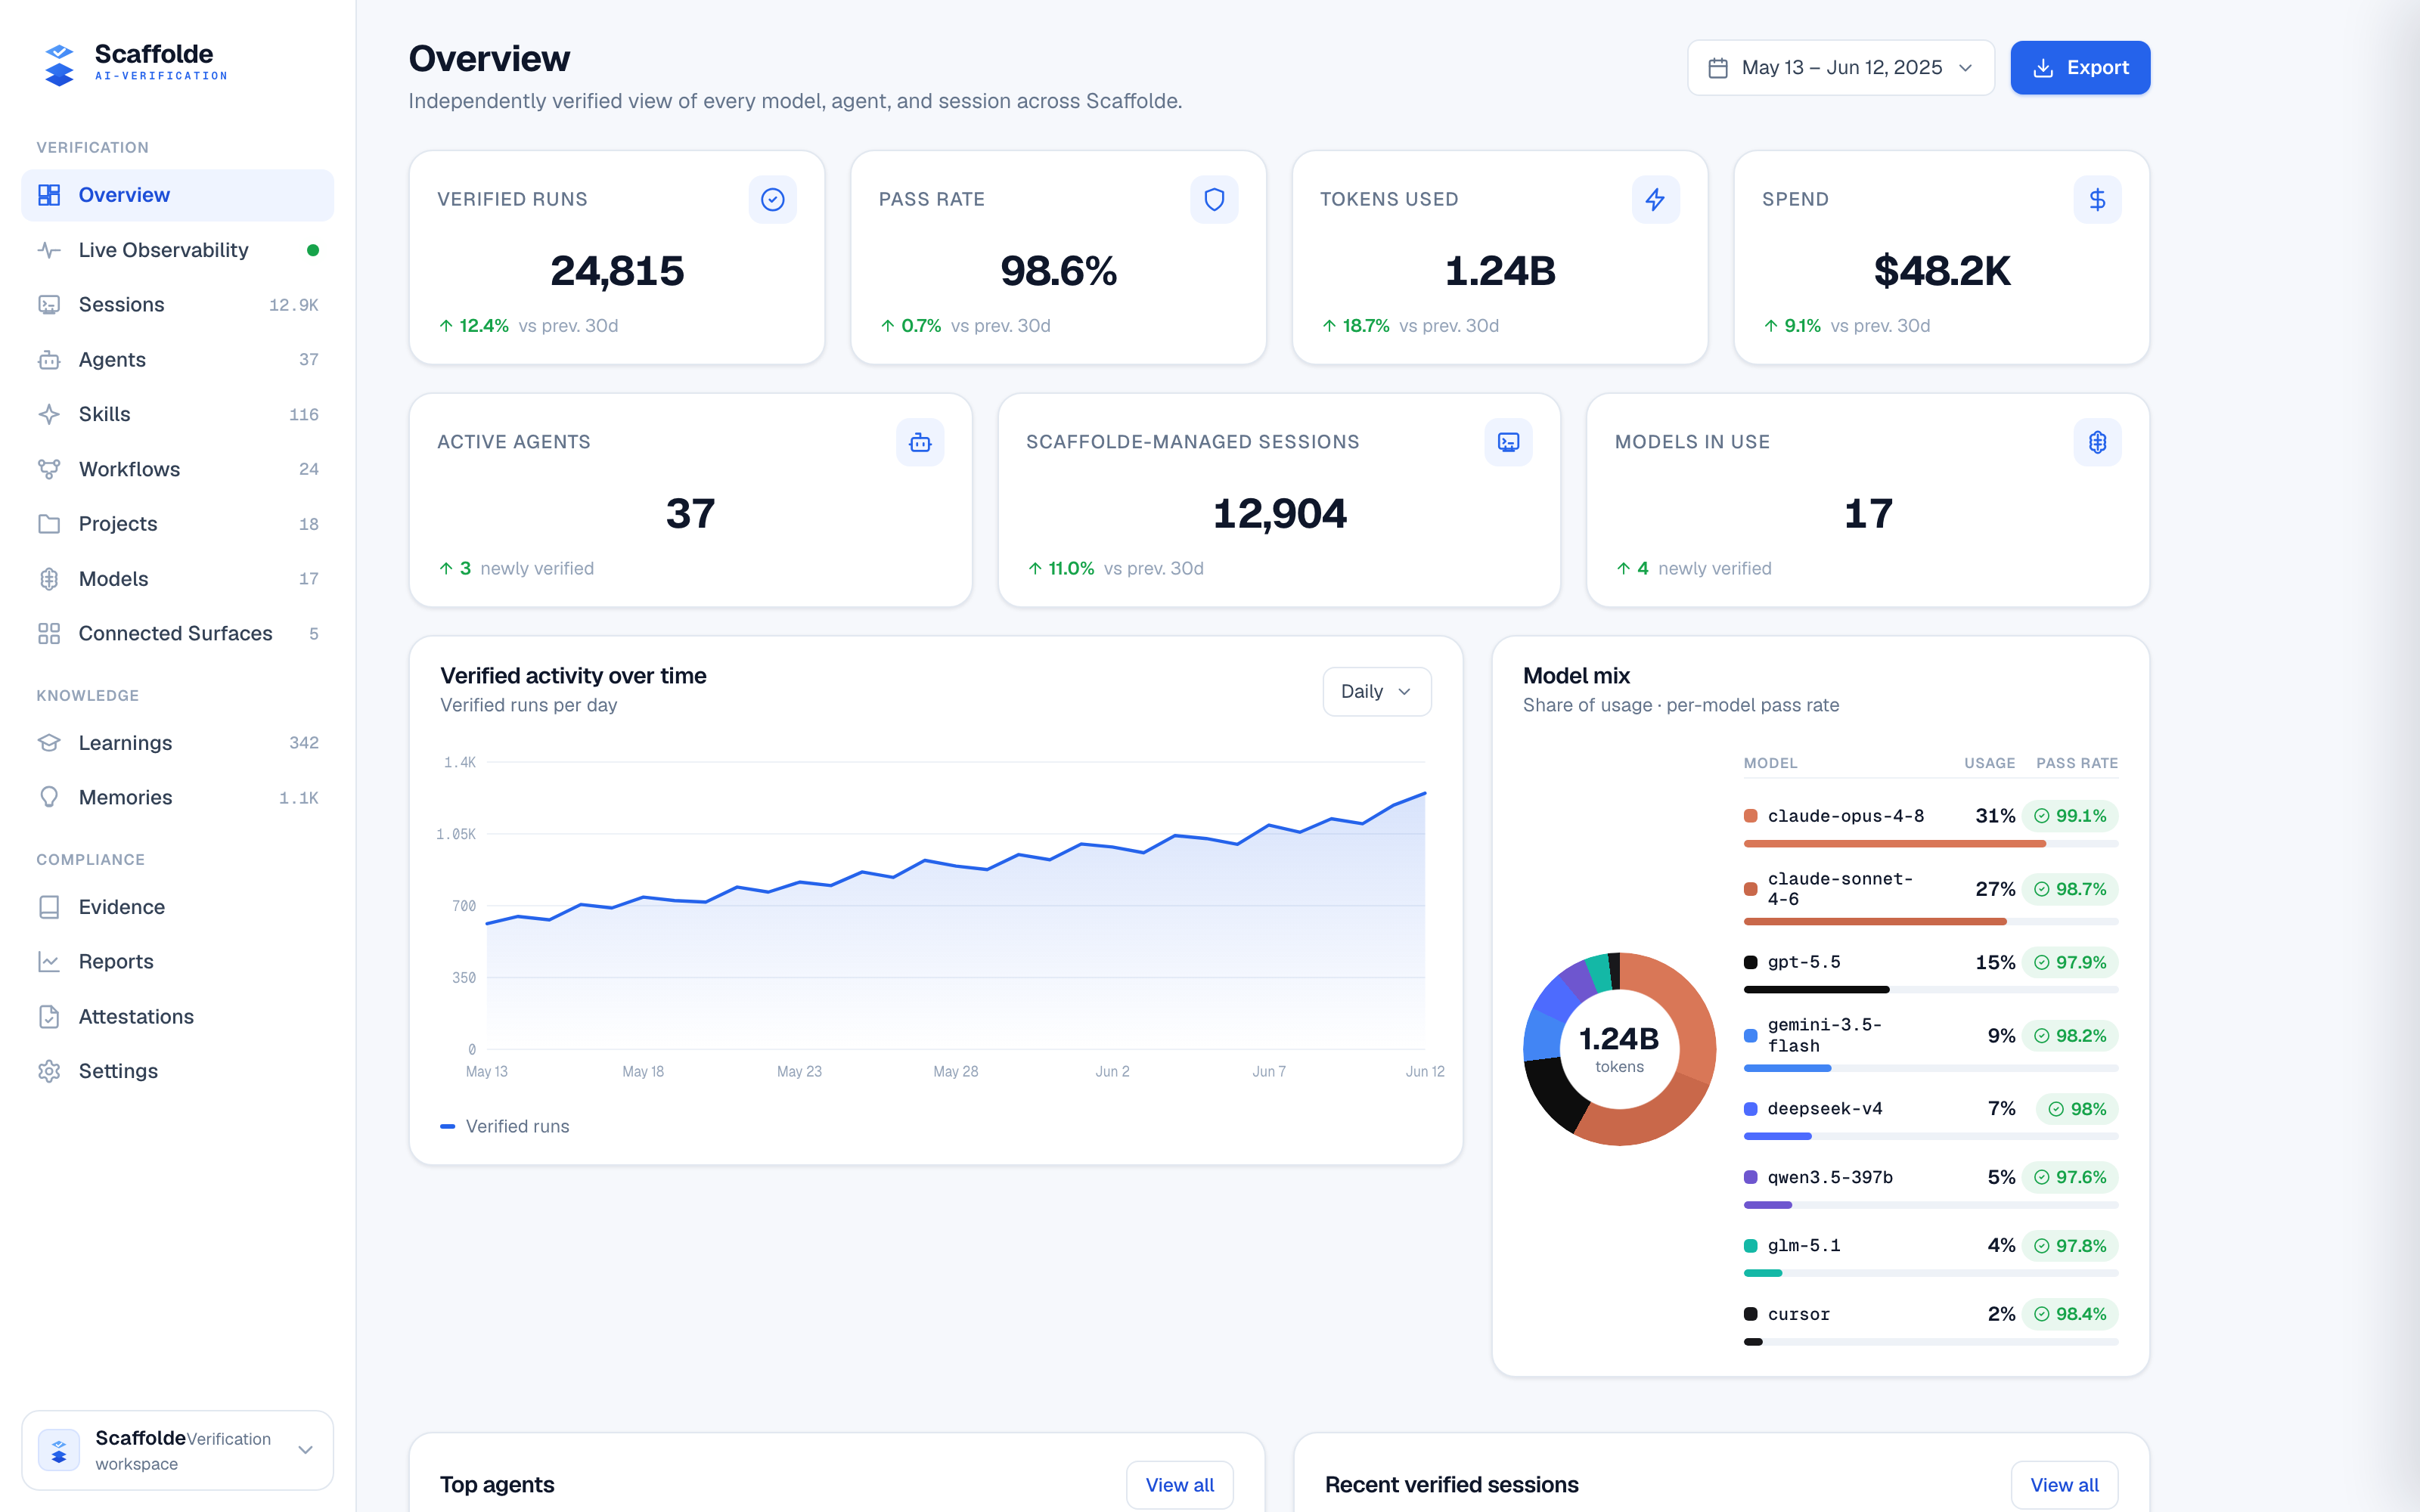
Task: Click the Models In Use card icon
Action: [x=2097, y=442]
